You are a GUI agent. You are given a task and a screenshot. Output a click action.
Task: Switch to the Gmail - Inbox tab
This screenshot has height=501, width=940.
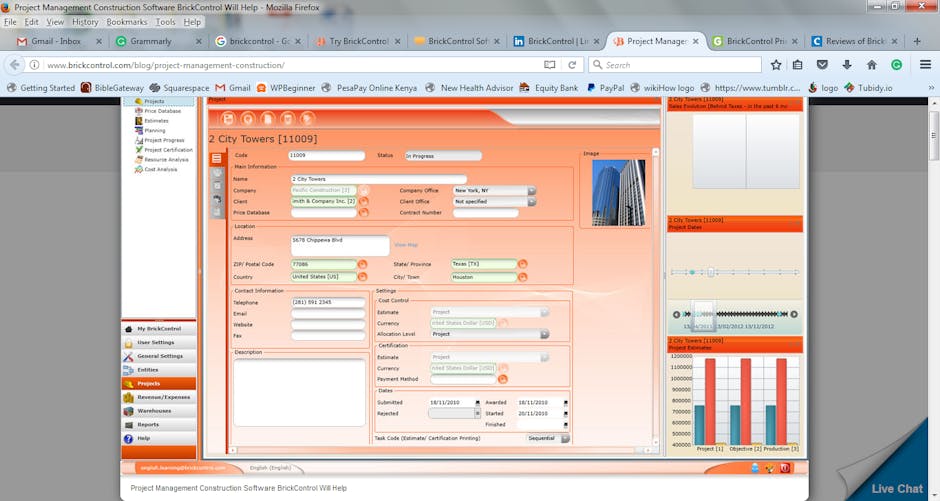tap(59, 41)
